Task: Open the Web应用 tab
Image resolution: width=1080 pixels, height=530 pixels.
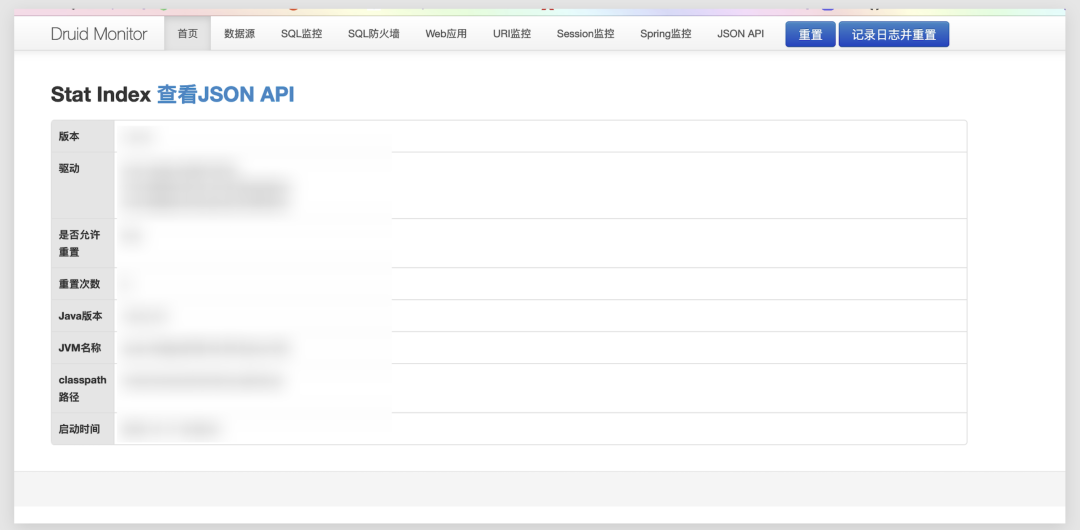Action: [446, 34]
